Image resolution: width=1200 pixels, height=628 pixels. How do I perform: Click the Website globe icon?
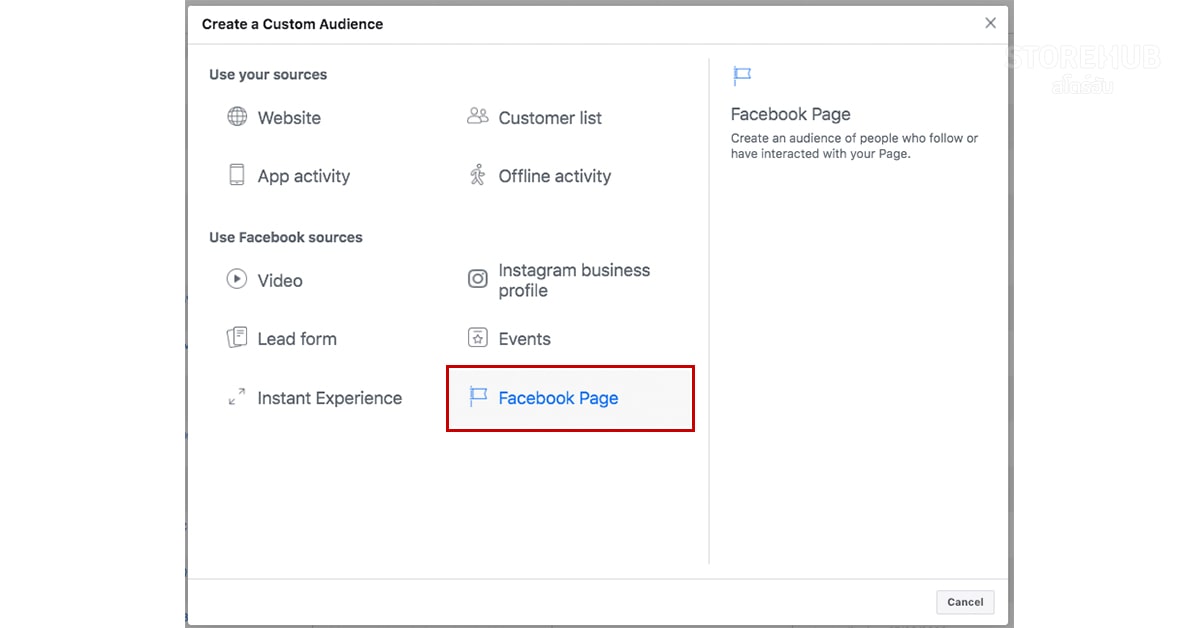coord(237,117)
